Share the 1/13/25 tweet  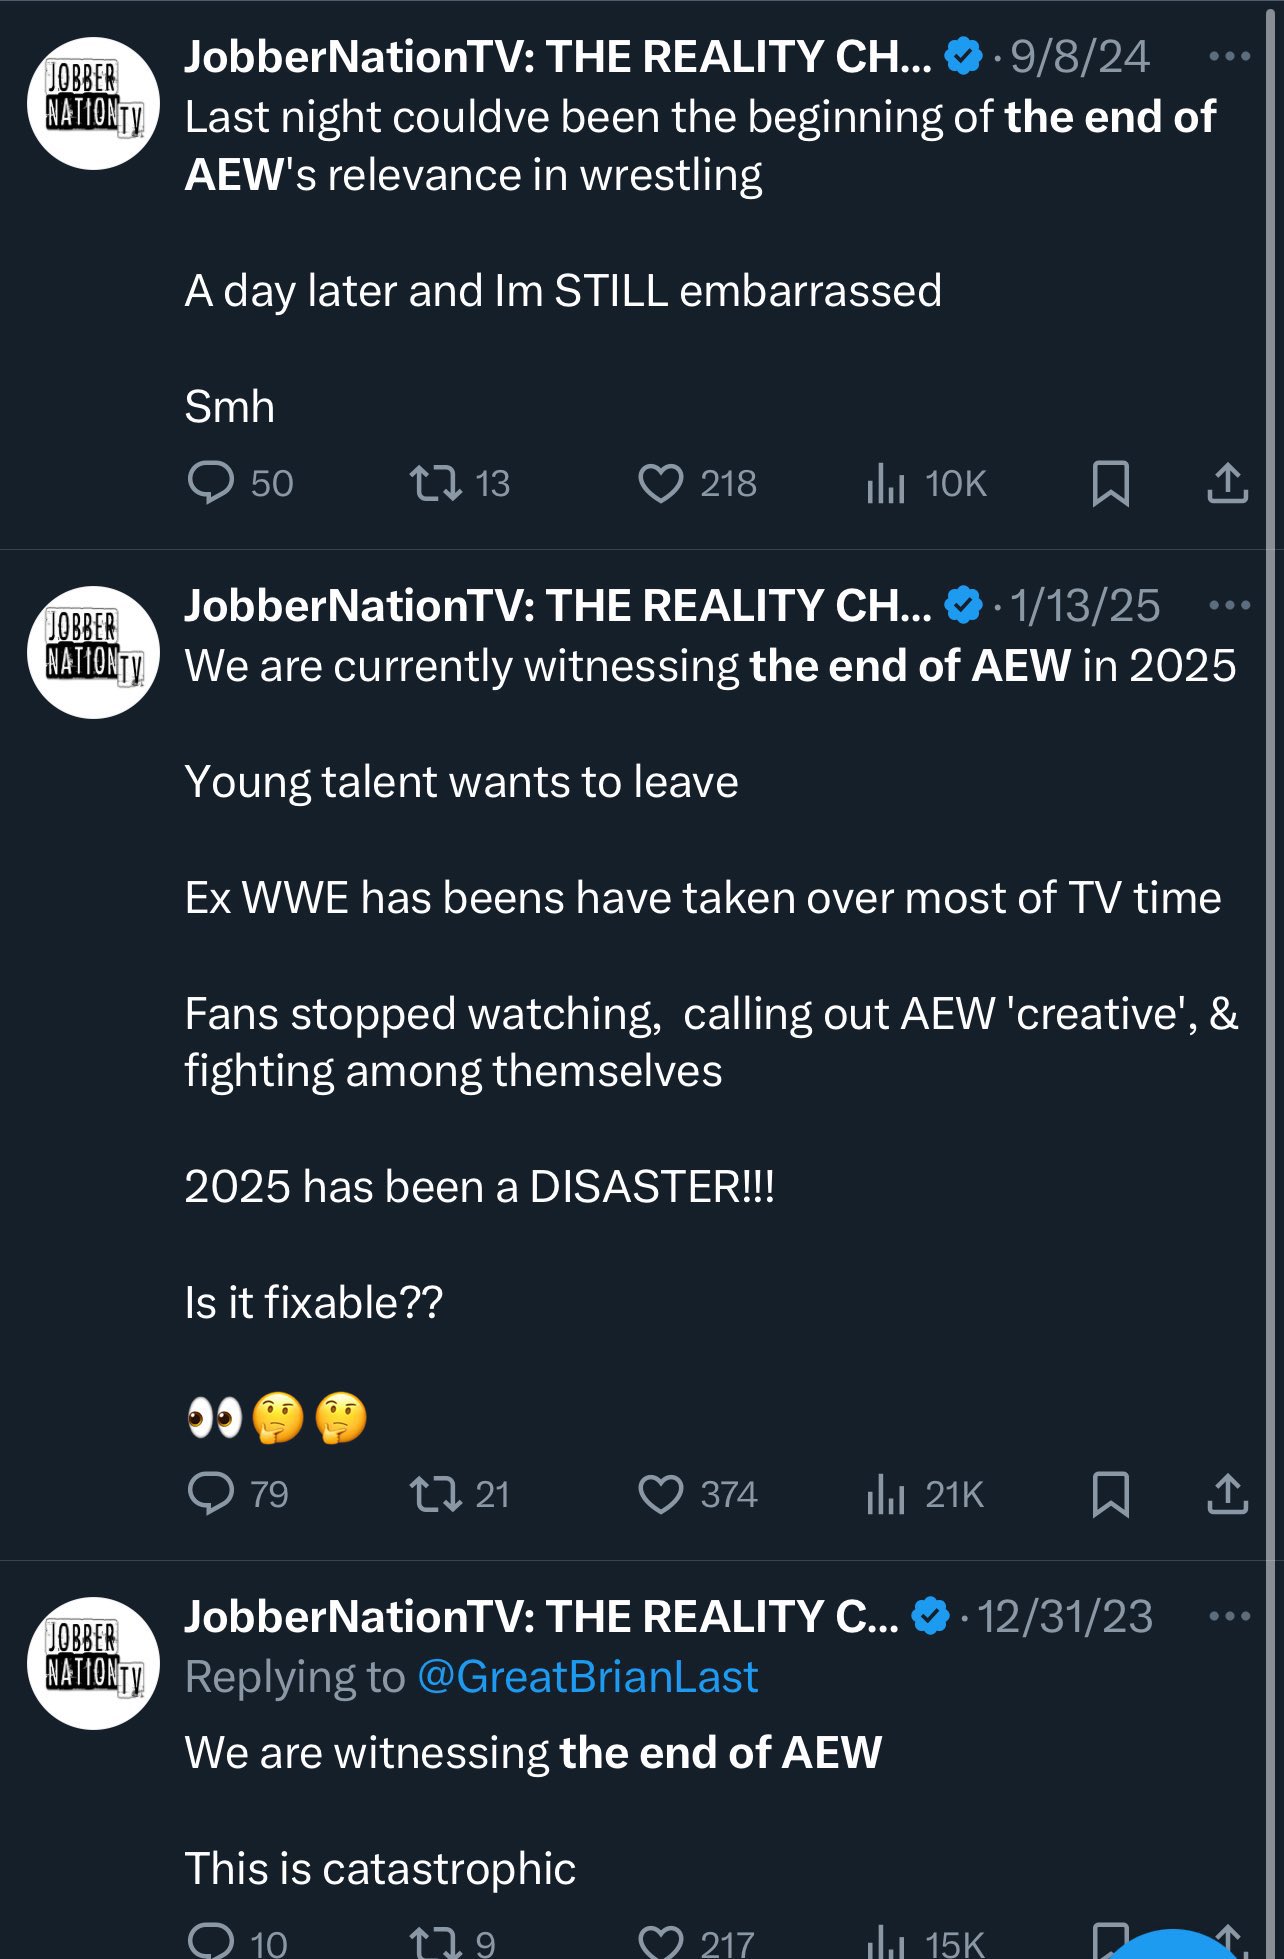coord(1227,1494)
